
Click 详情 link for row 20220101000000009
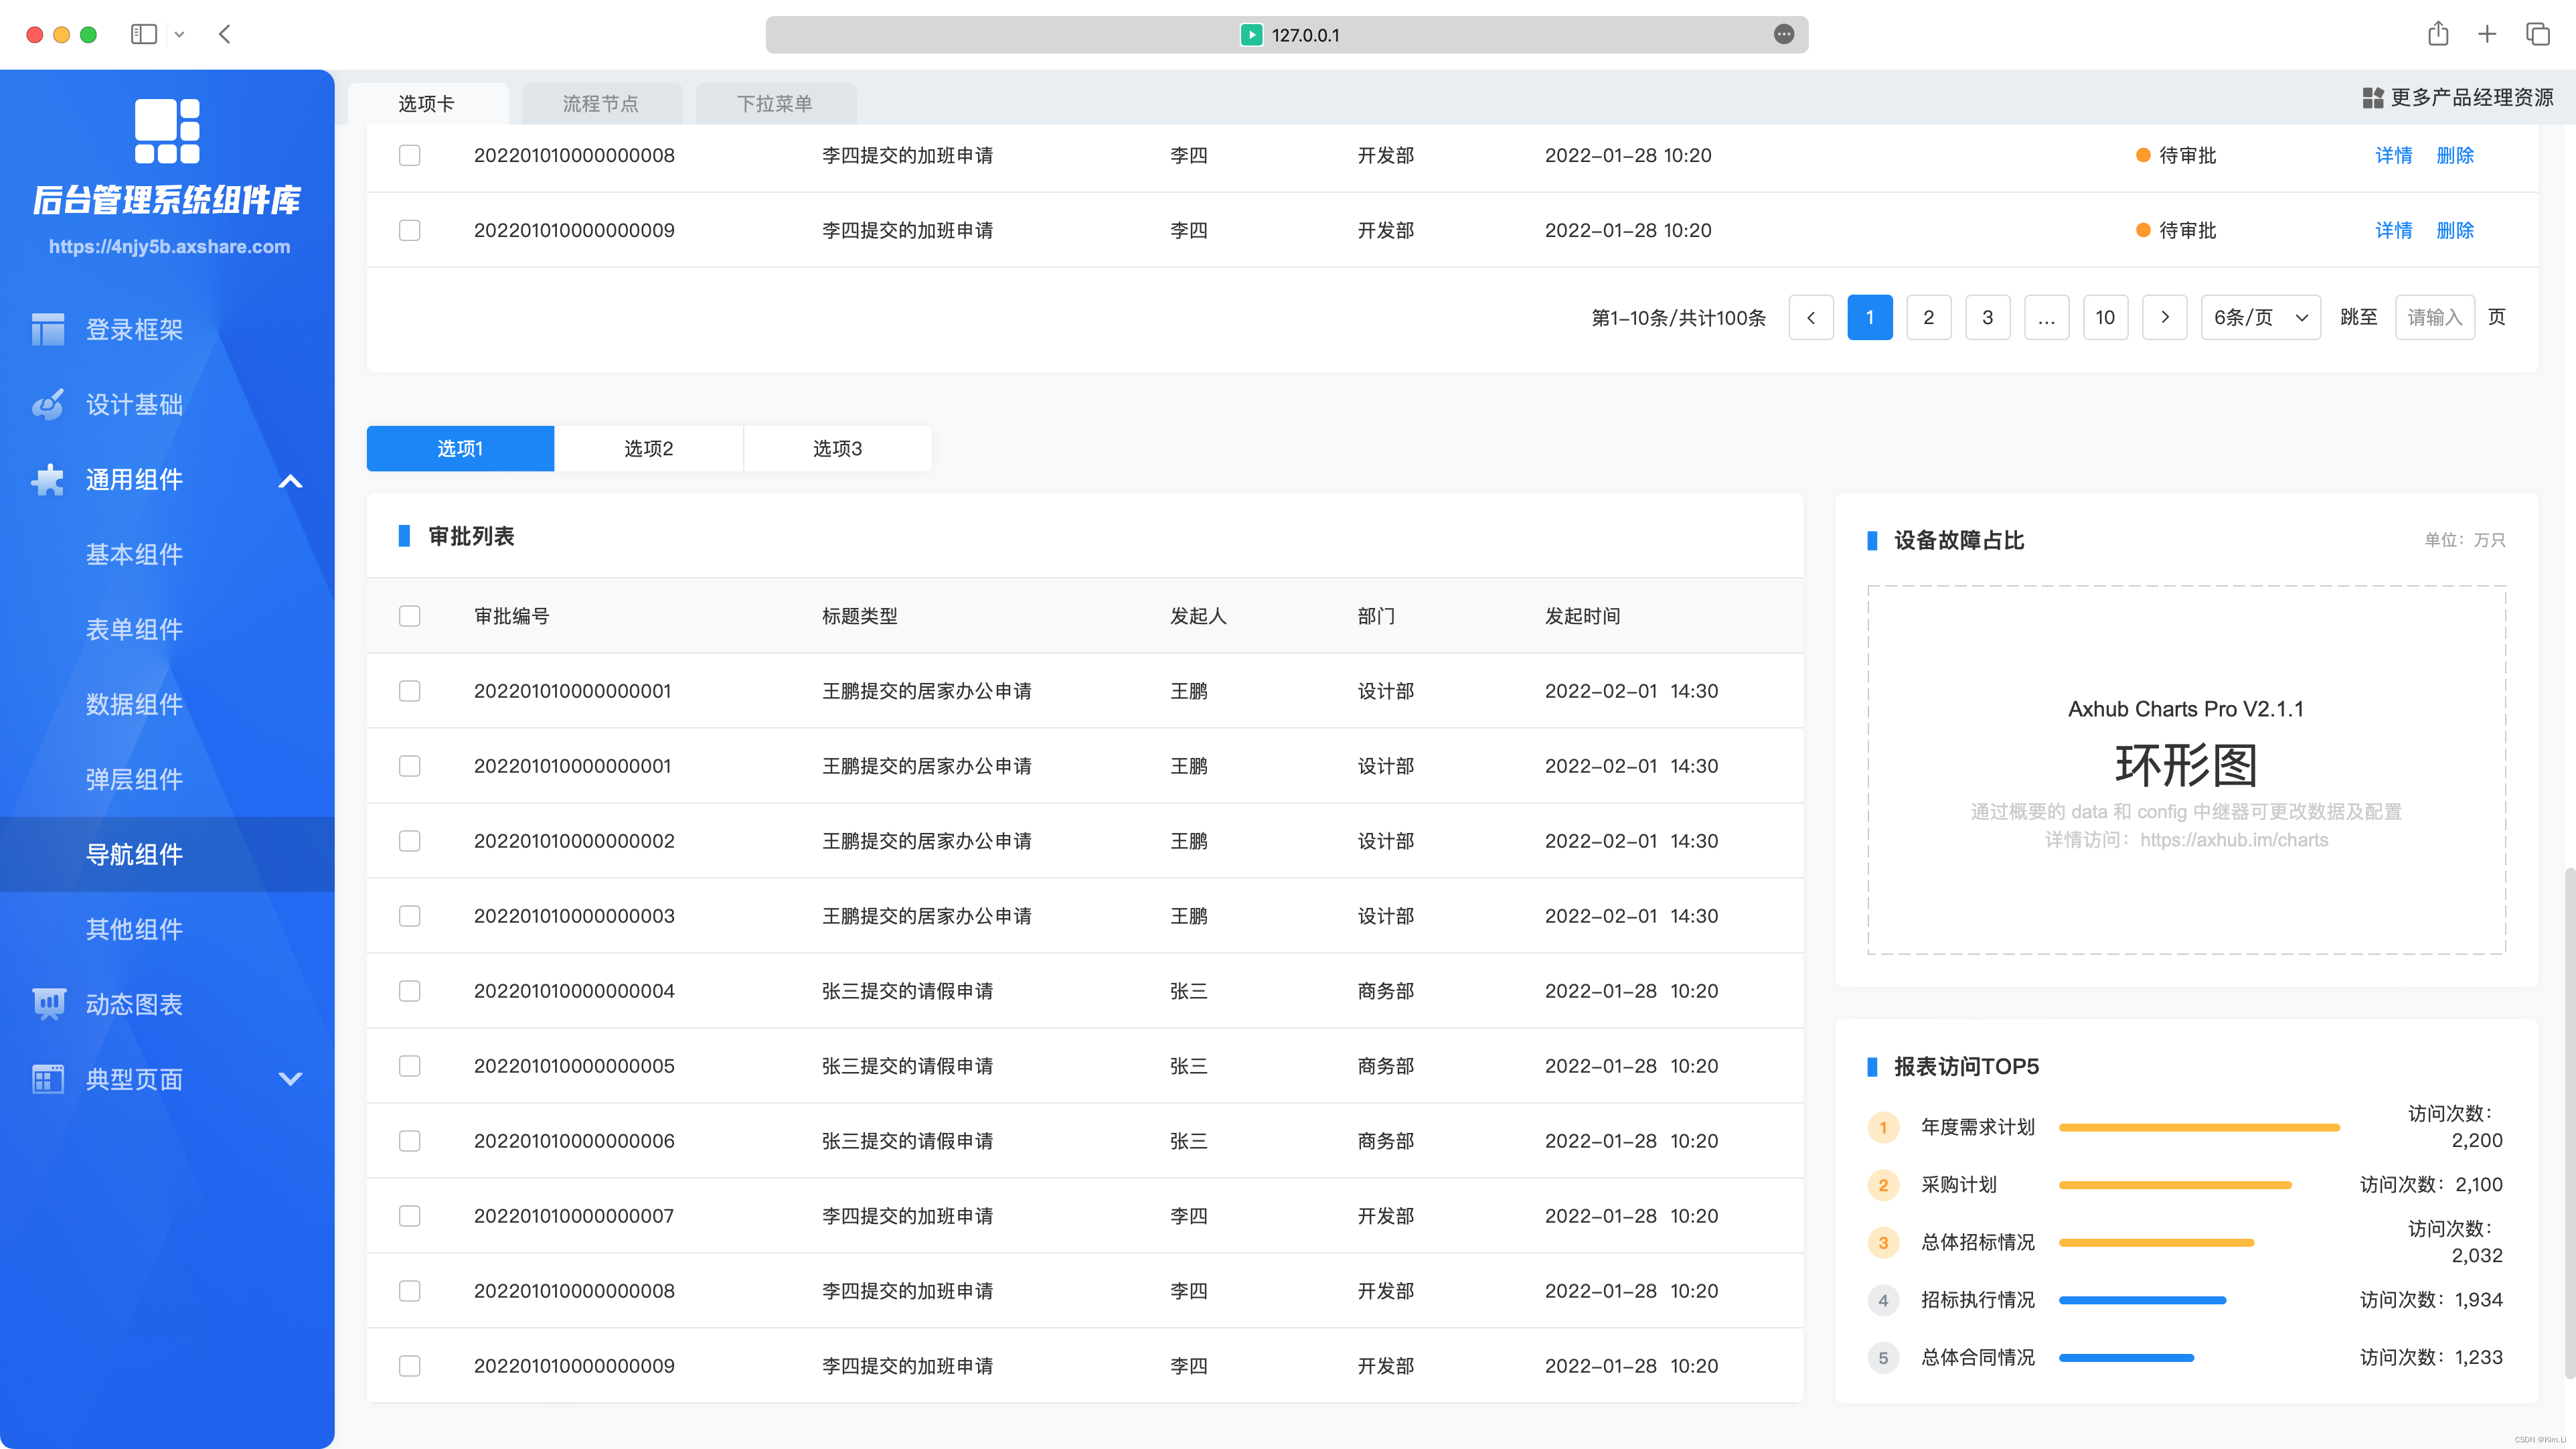pyautogui.click(x=2393, y=230)
